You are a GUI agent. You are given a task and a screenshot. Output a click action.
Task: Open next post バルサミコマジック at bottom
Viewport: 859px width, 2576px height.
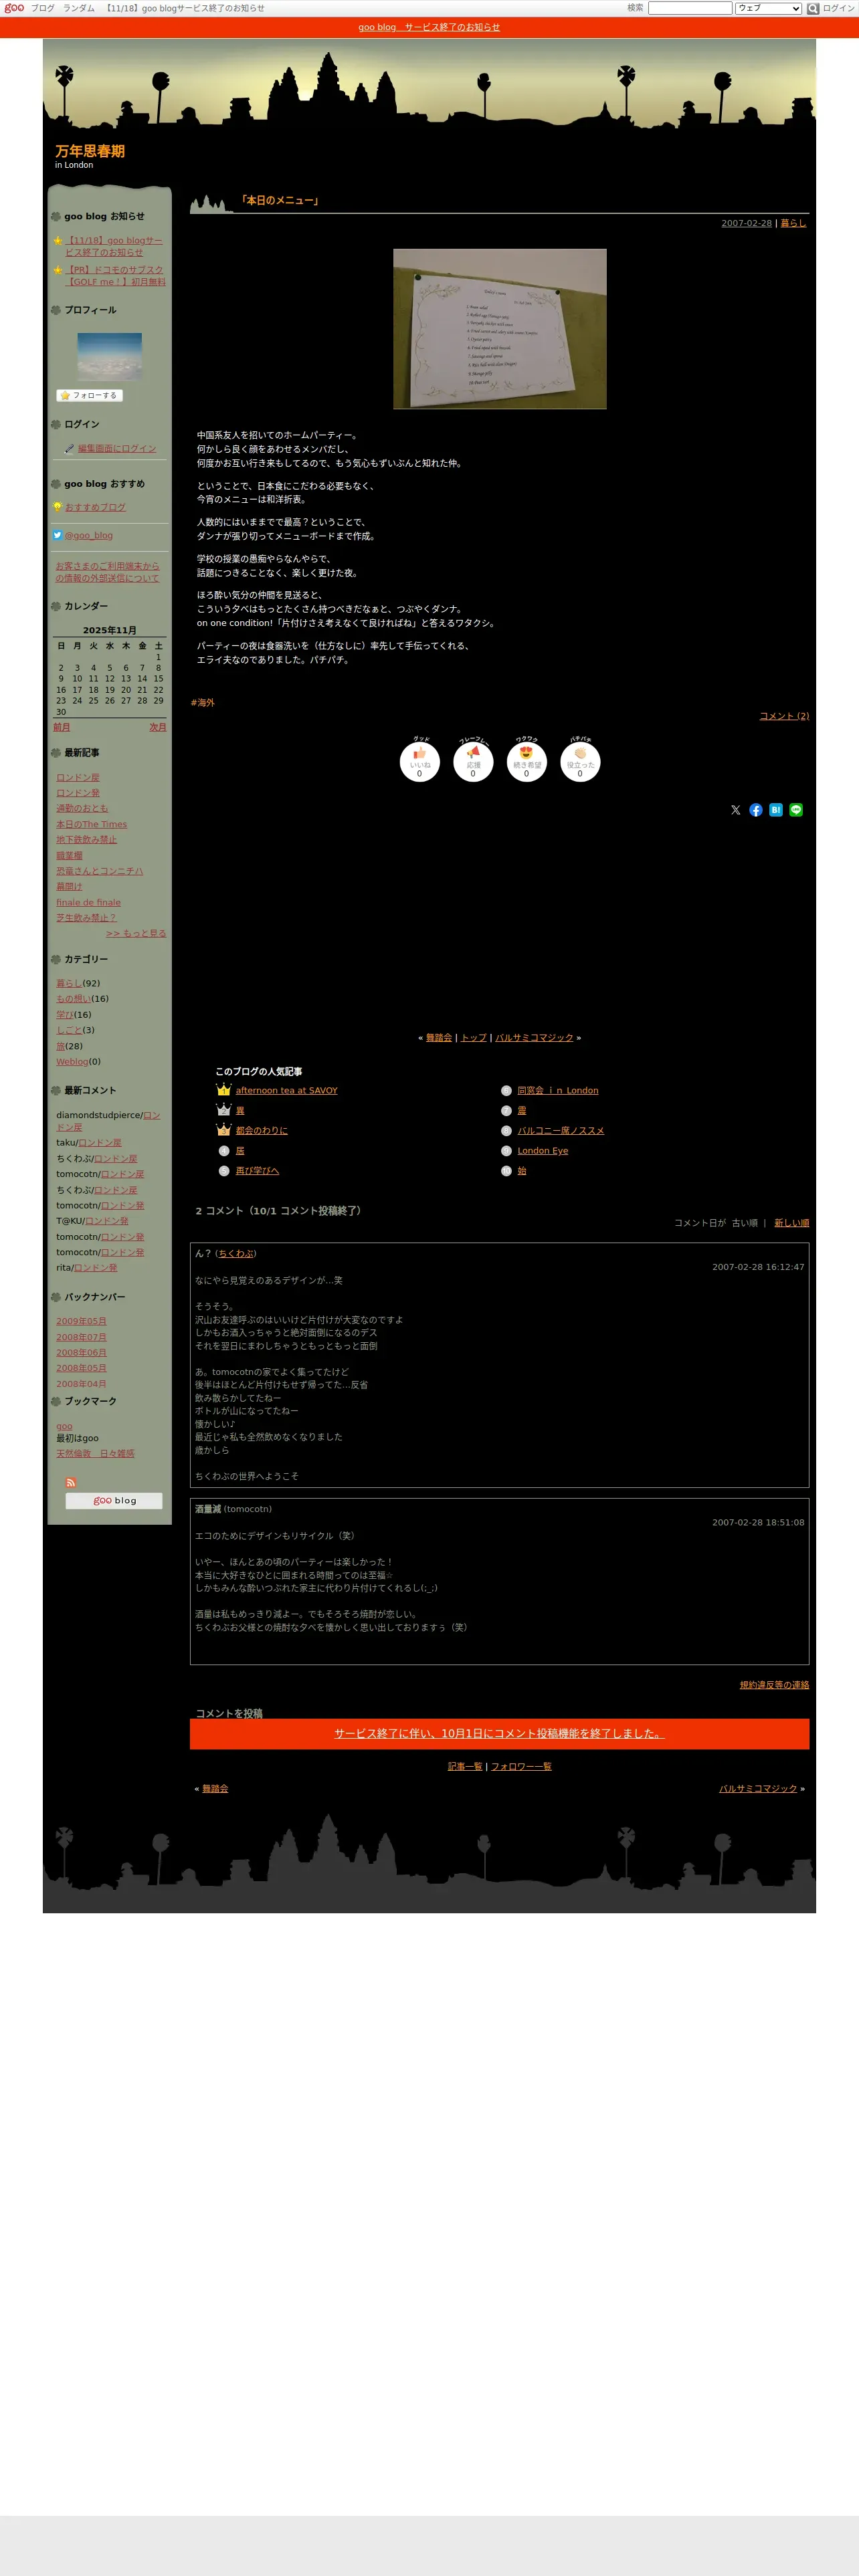point(758,1789)
